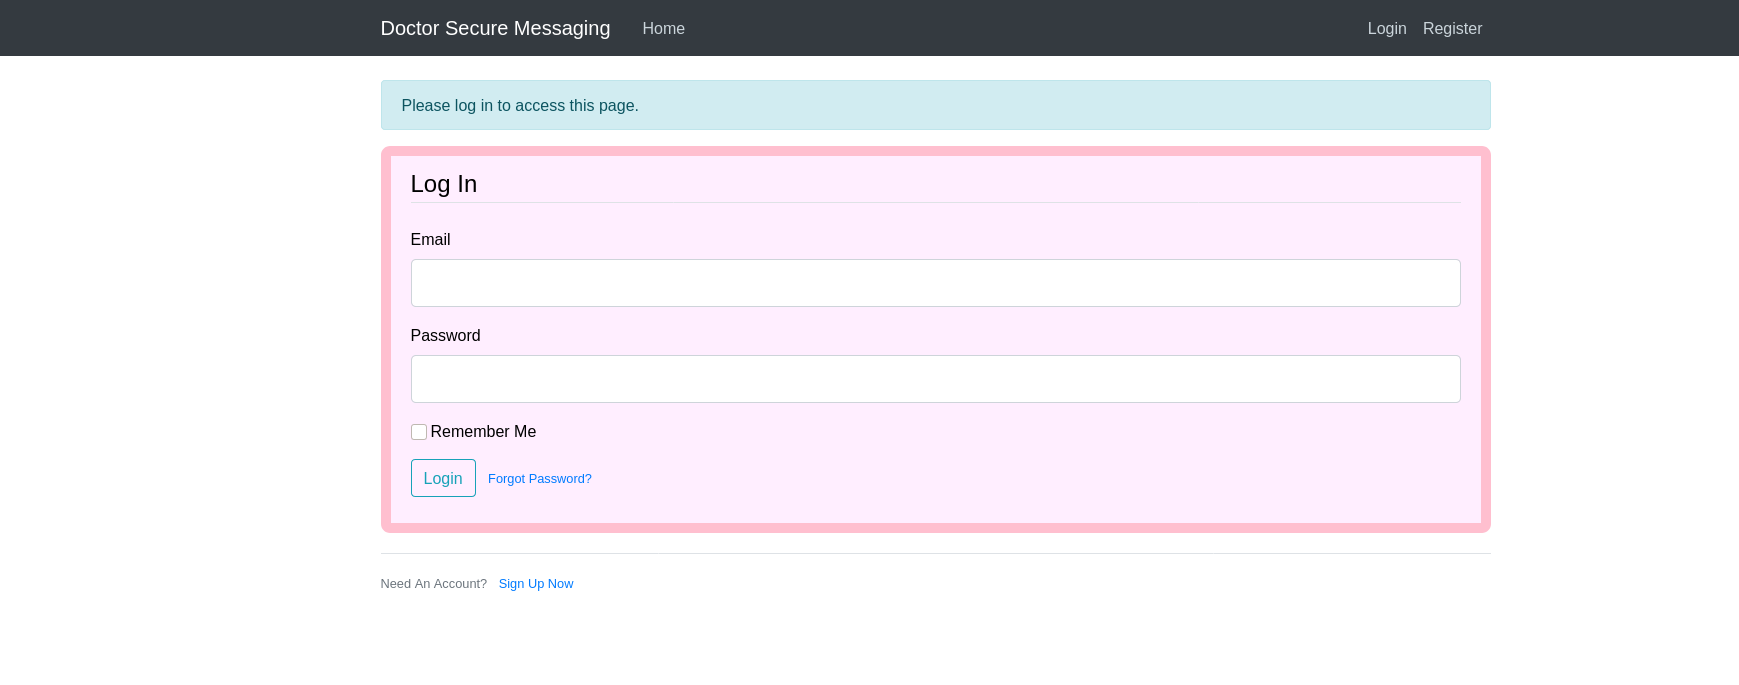Enable the Remember Me checkbox
Viewport: 1739px width, 685px height.
pyautogui.click(x=419, y=432)
